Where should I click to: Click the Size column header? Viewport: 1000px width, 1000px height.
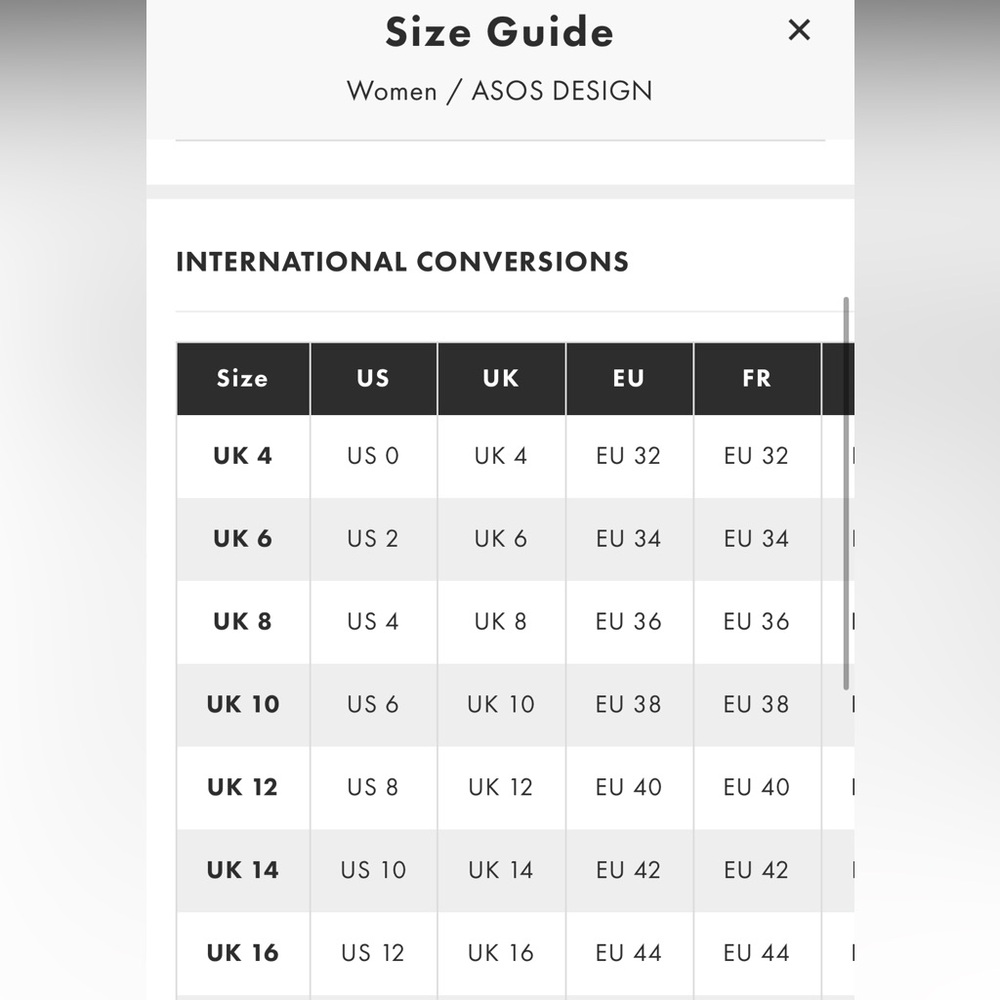pos(243,379)
